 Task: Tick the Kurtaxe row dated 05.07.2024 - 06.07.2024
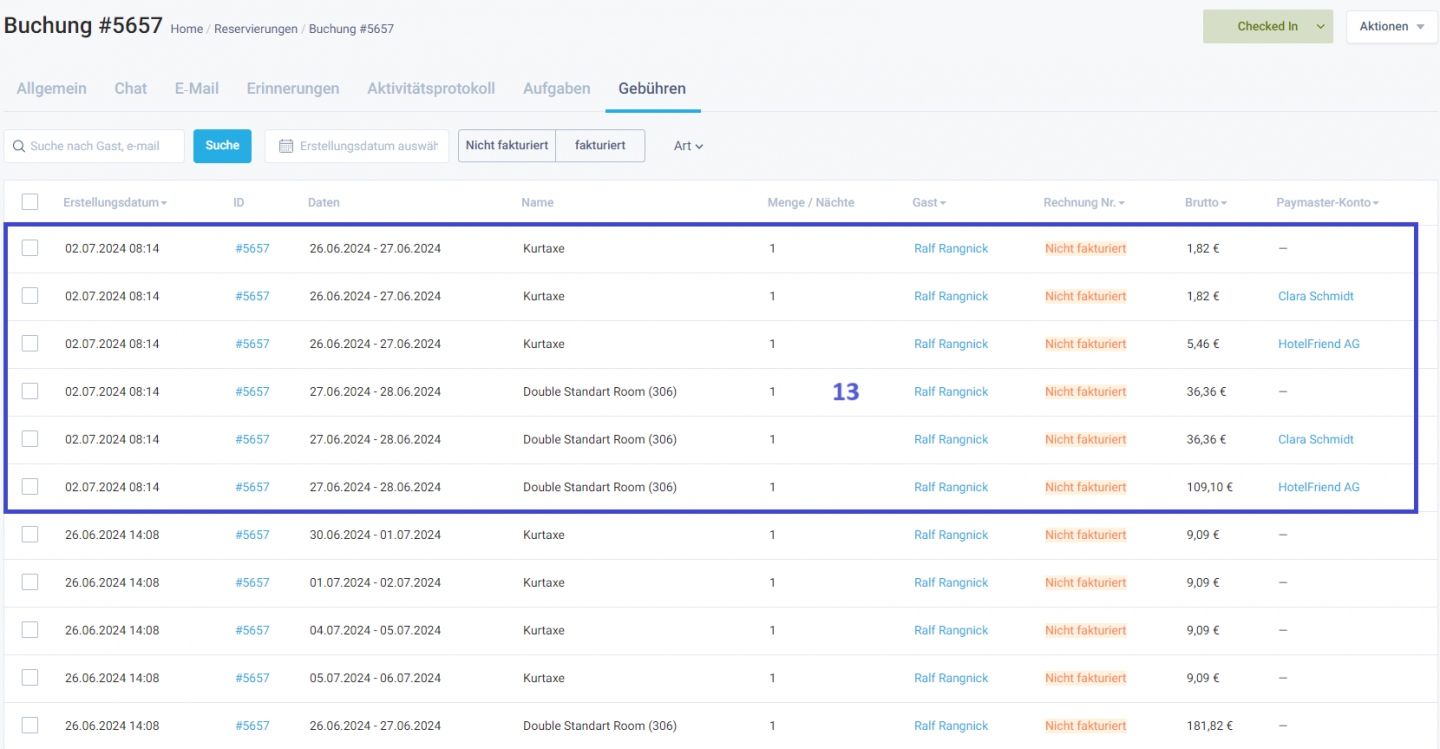30,678
